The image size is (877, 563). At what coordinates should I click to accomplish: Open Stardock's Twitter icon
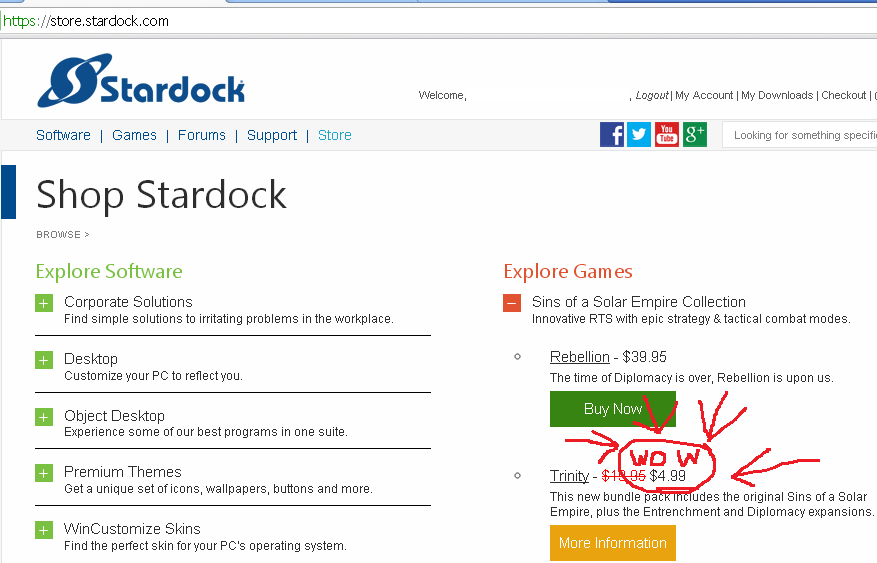tap(639, 135)
